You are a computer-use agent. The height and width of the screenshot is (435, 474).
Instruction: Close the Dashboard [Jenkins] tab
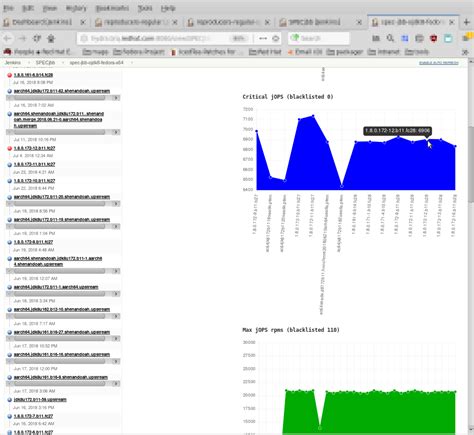83,22
